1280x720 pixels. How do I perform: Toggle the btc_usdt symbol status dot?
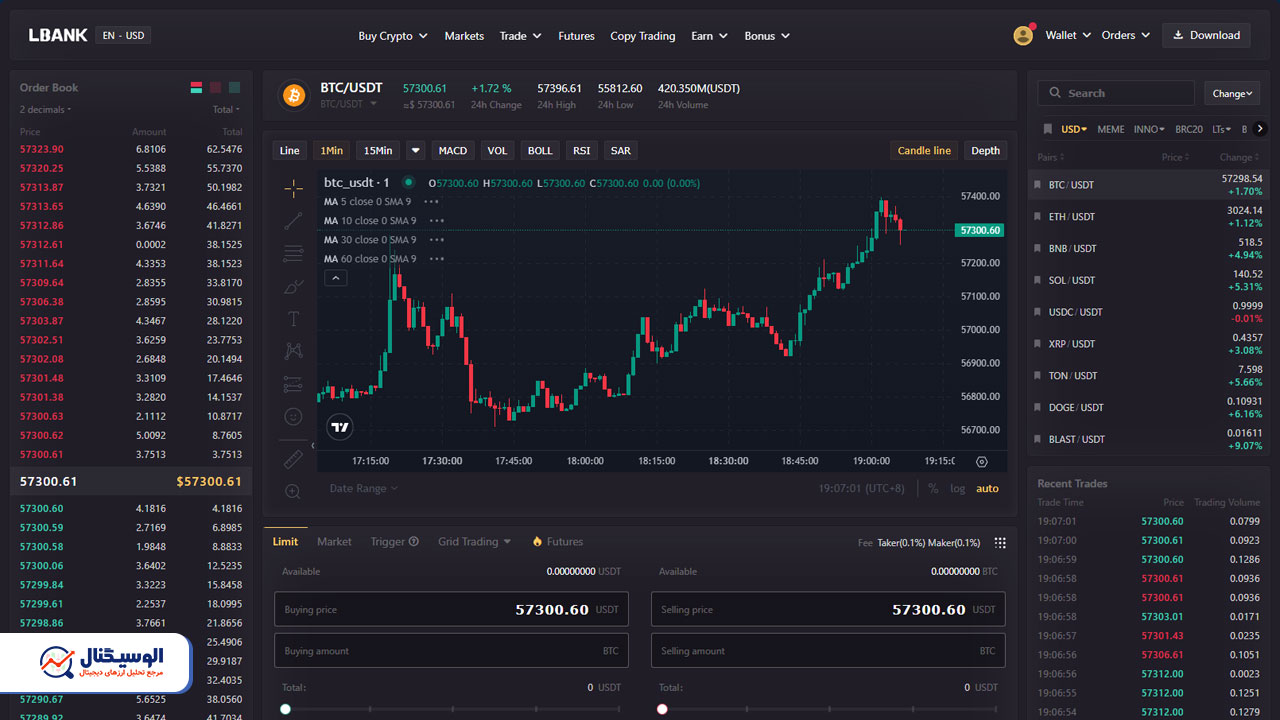click(408, 183)
